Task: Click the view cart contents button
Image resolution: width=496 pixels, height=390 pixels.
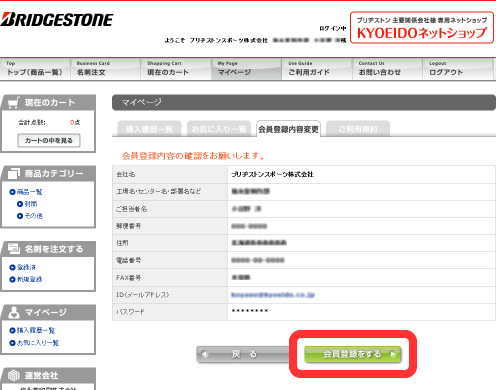Action: pos(49,140)
